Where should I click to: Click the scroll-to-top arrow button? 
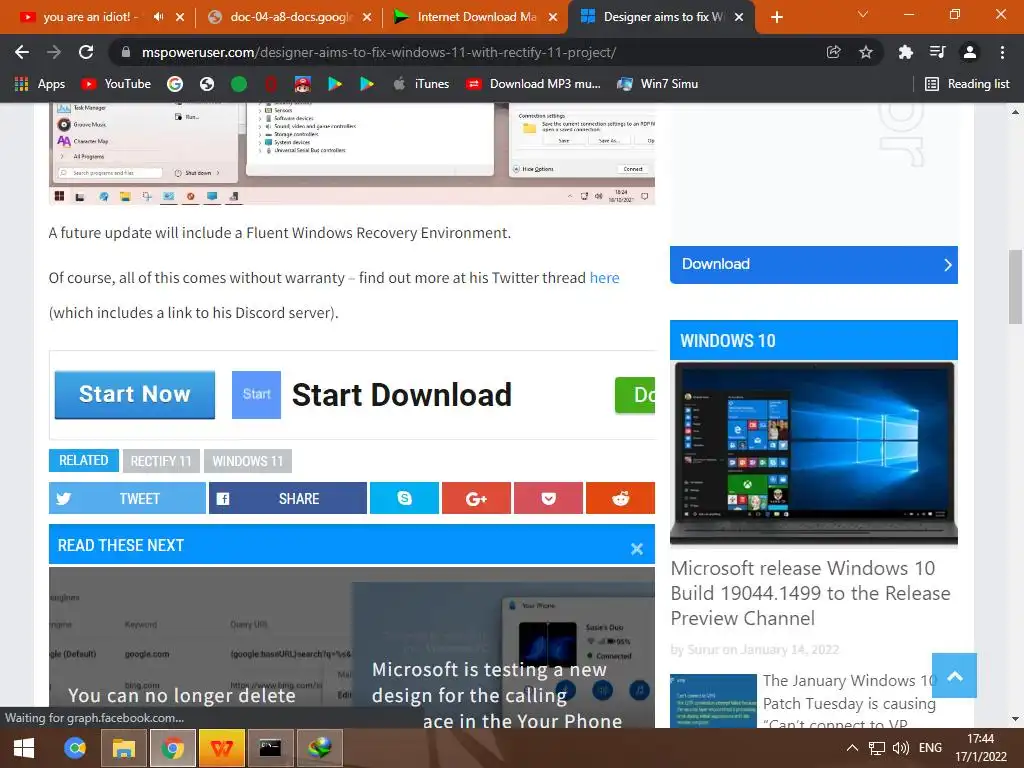[x=954, y=676]
